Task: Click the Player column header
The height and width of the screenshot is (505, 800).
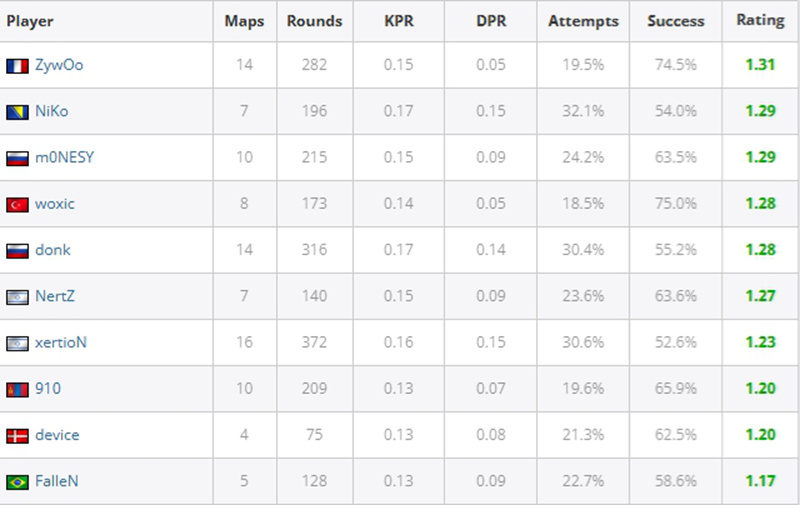Action: click(x=30, y=21)
